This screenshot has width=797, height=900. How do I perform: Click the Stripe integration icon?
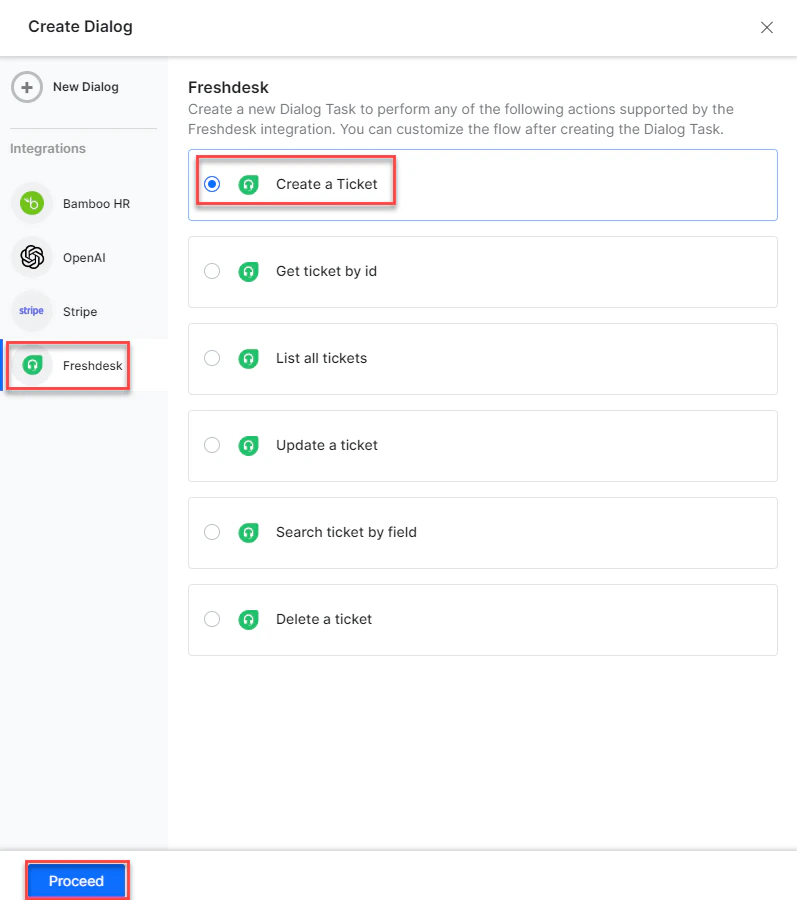30,311
